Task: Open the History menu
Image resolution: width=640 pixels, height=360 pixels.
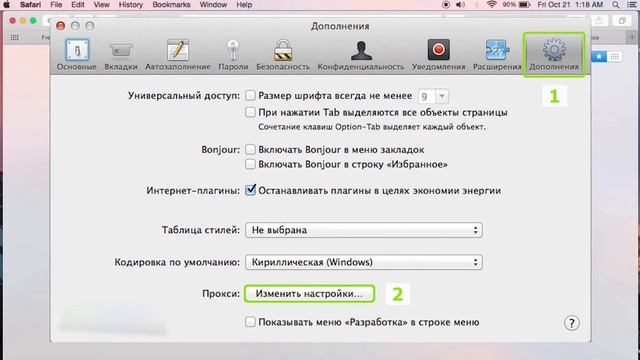Action: coord(131,5)
